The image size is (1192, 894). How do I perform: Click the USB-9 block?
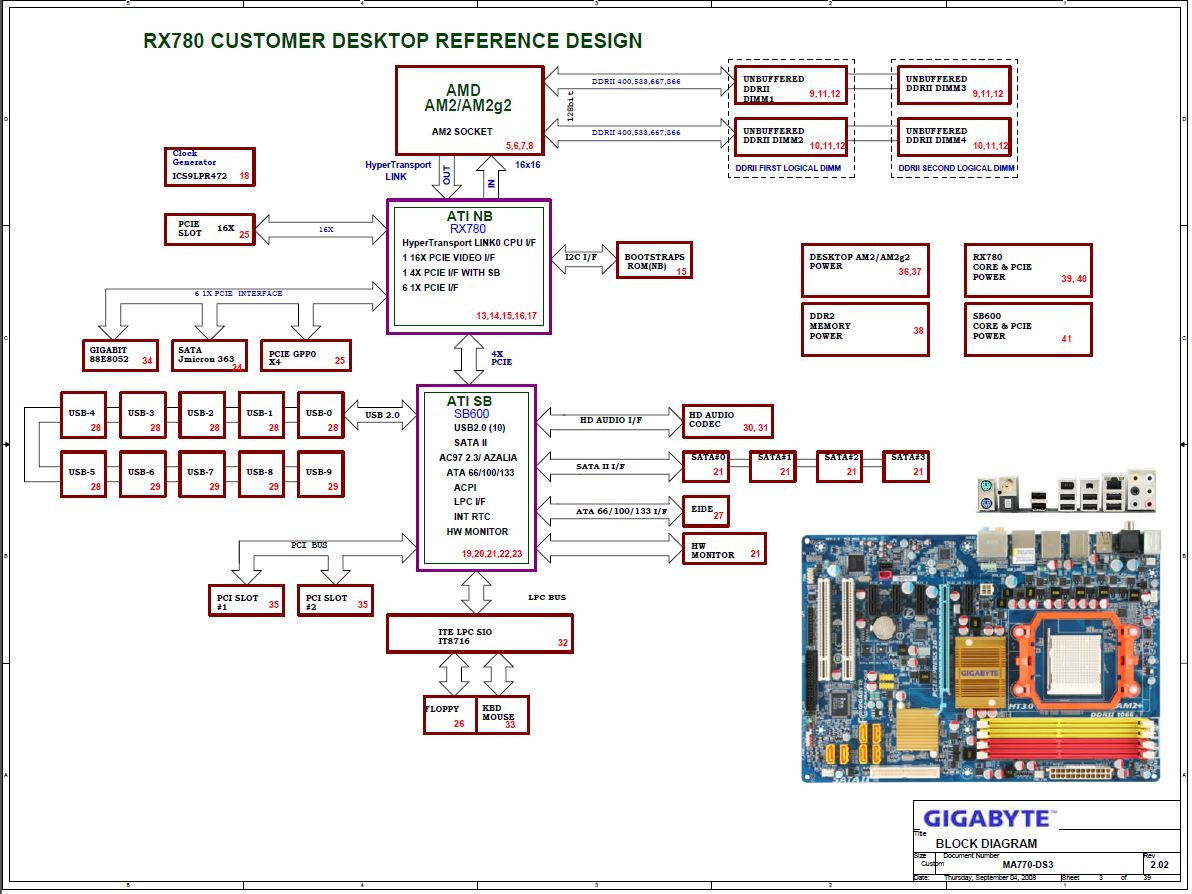point(320,474)
